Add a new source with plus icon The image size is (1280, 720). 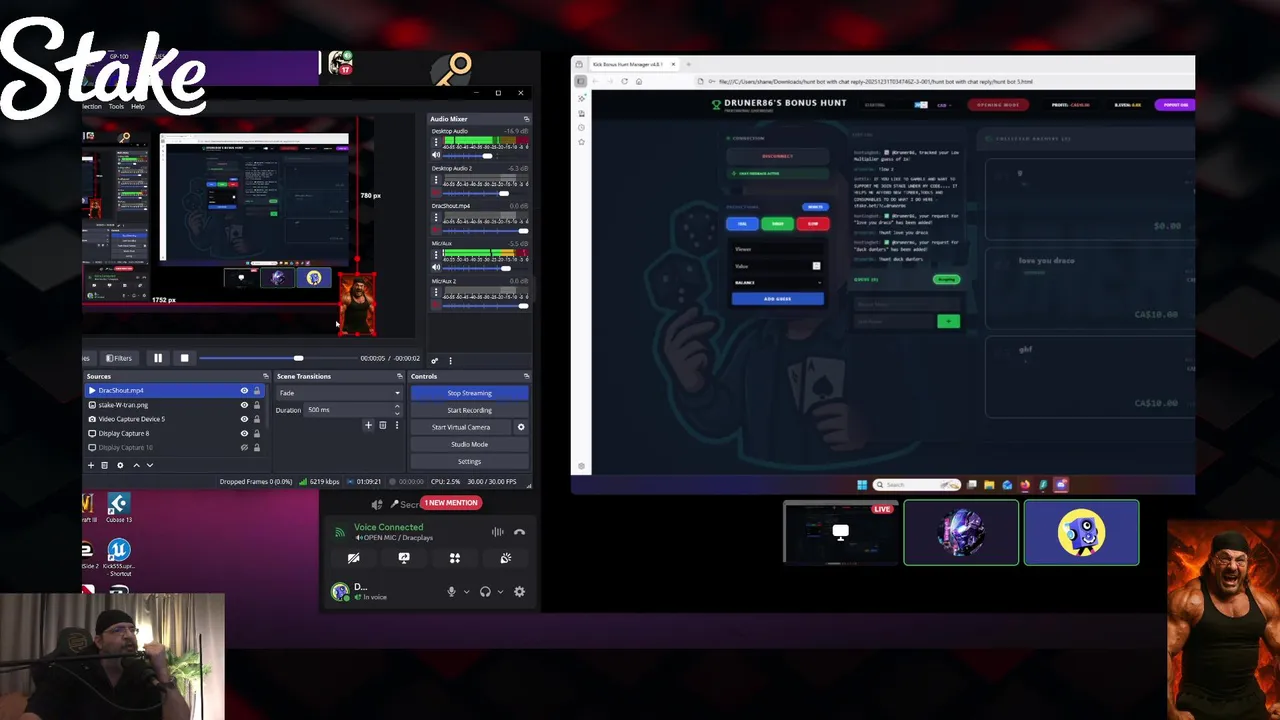pyautogui.click(x=91, y=465)
